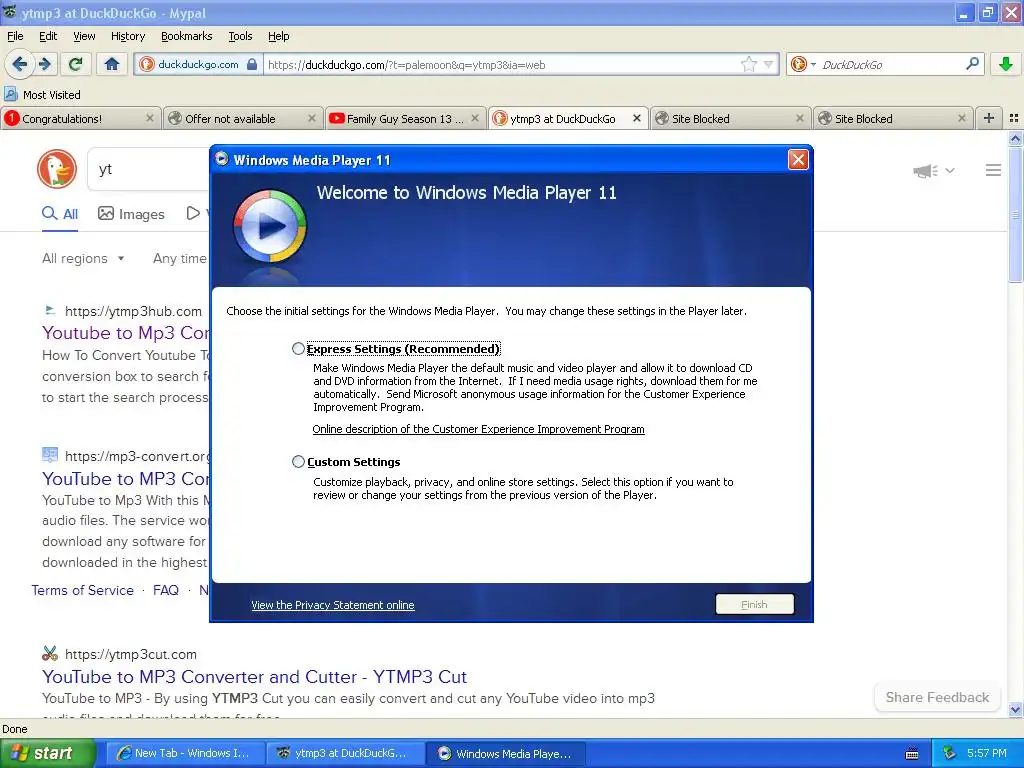Open Downloads with green arrow icon
The height and width of the screenshot is (768, 1024).
(1006, 64)
